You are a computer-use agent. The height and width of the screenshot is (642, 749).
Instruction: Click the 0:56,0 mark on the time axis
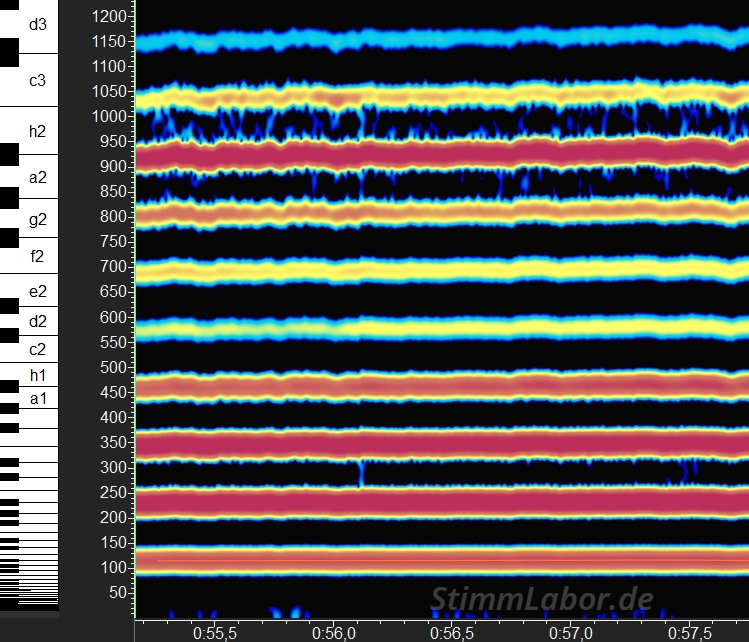coord(334,633)
